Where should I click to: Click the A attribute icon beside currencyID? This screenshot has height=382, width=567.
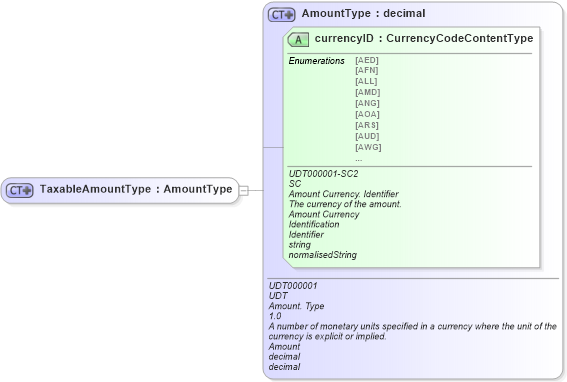click(x=298, y=39)
